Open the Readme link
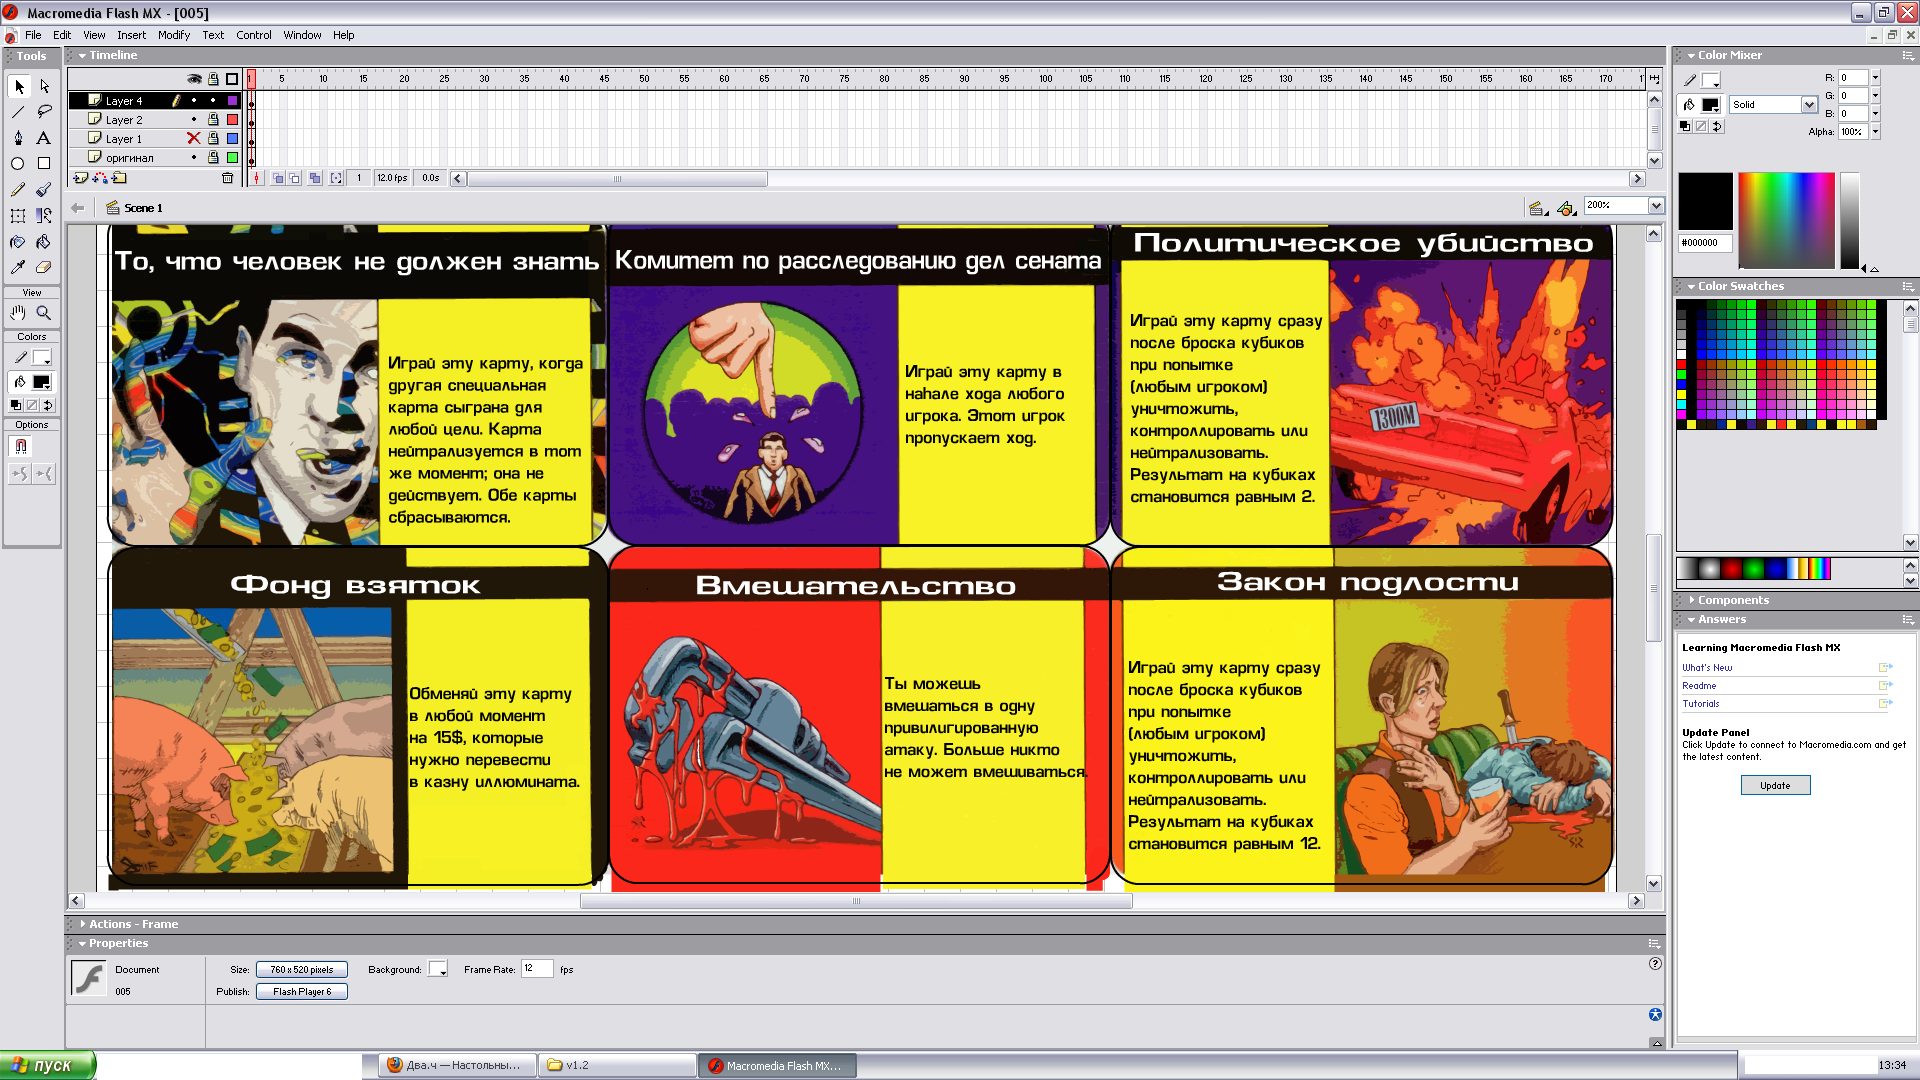Viewport: 1920px width, 1080px height. tap(1699, 686)
